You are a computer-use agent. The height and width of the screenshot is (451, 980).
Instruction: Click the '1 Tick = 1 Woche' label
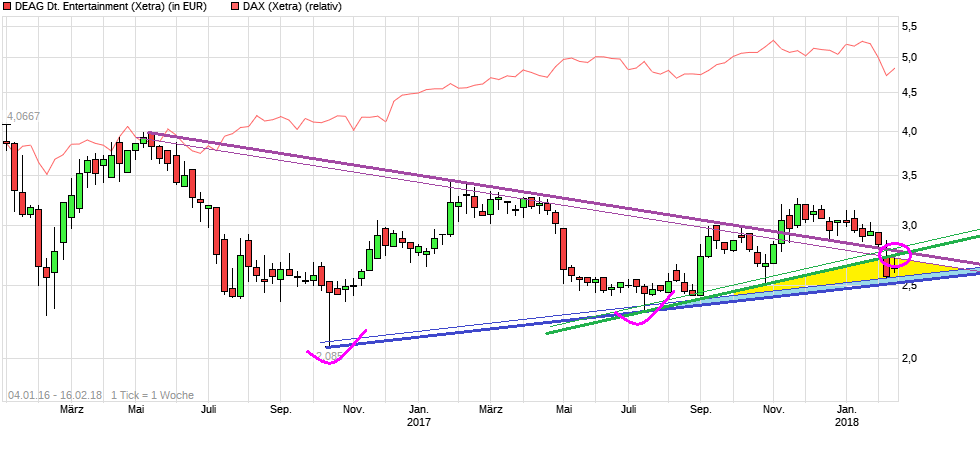point(152,395)
